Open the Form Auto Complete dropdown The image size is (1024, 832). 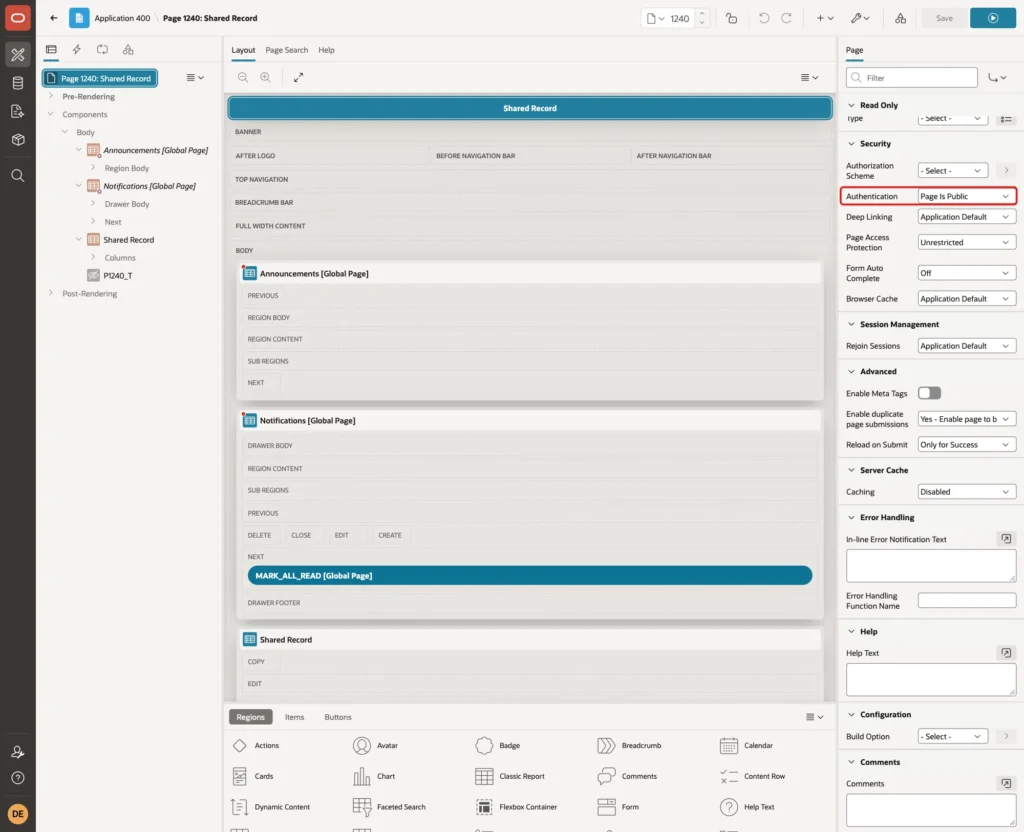pyautogui.click(x=967, y=273)
